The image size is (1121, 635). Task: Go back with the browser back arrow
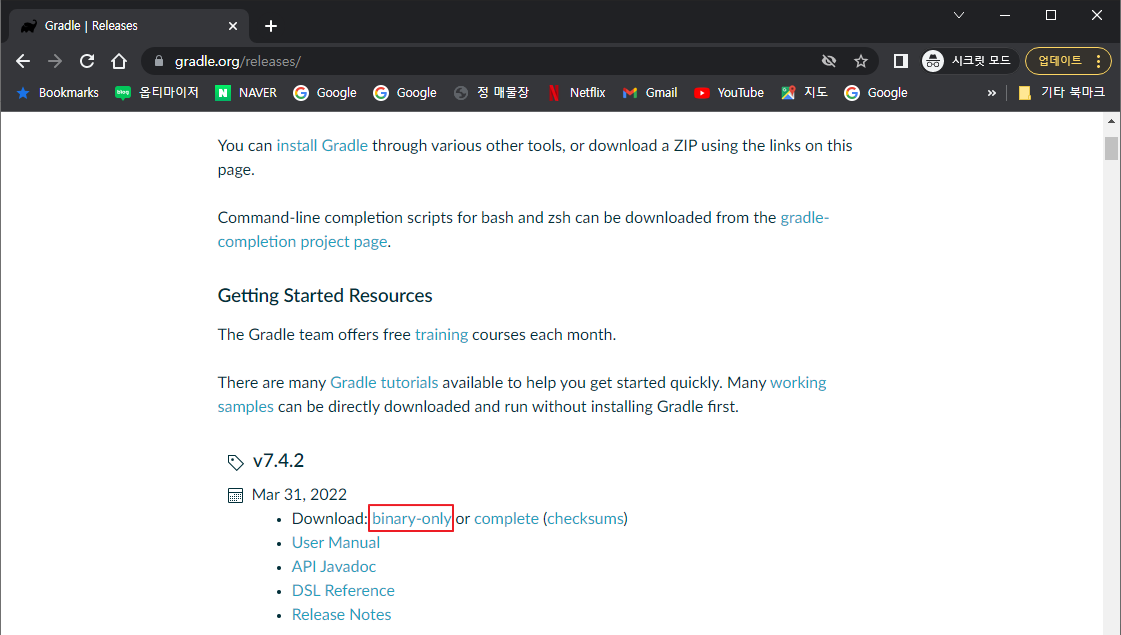[x=23, y=61]
